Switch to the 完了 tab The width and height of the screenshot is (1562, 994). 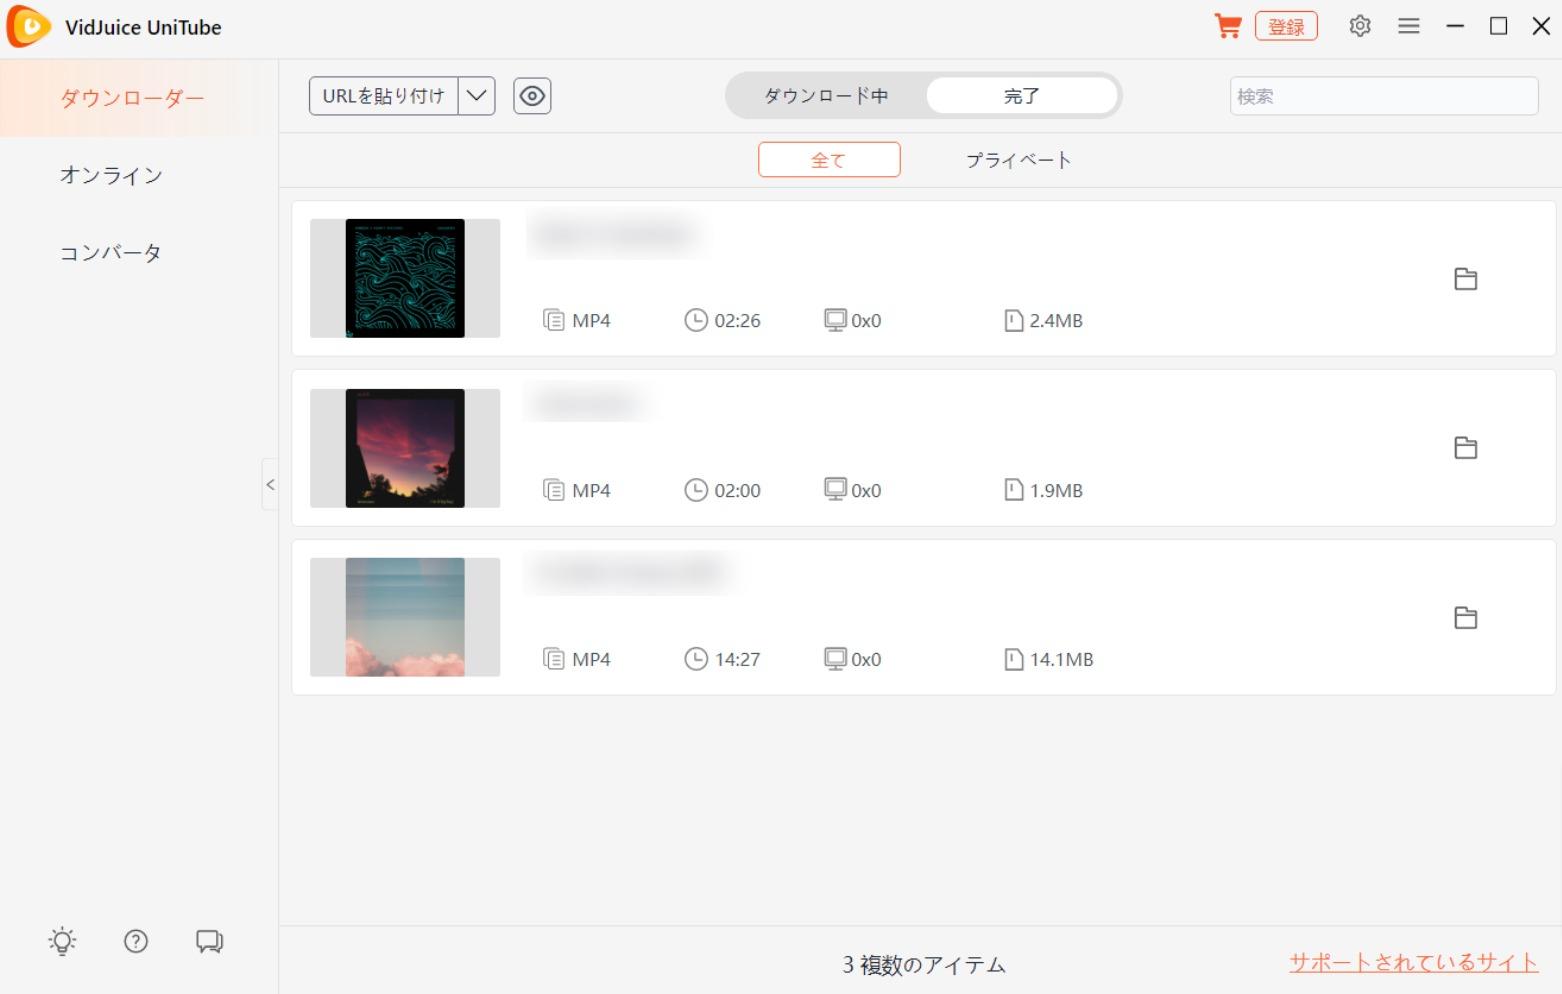point(1021,96)
